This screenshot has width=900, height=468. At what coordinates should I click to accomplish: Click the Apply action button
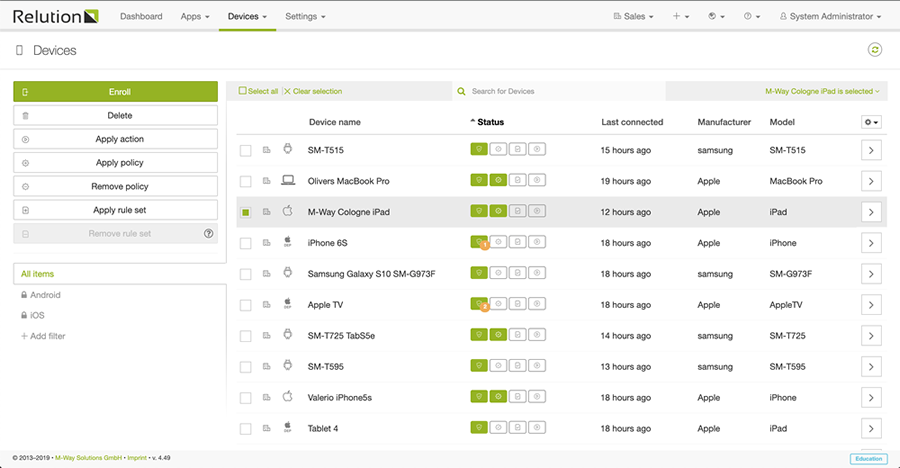[x=115, y=139]
